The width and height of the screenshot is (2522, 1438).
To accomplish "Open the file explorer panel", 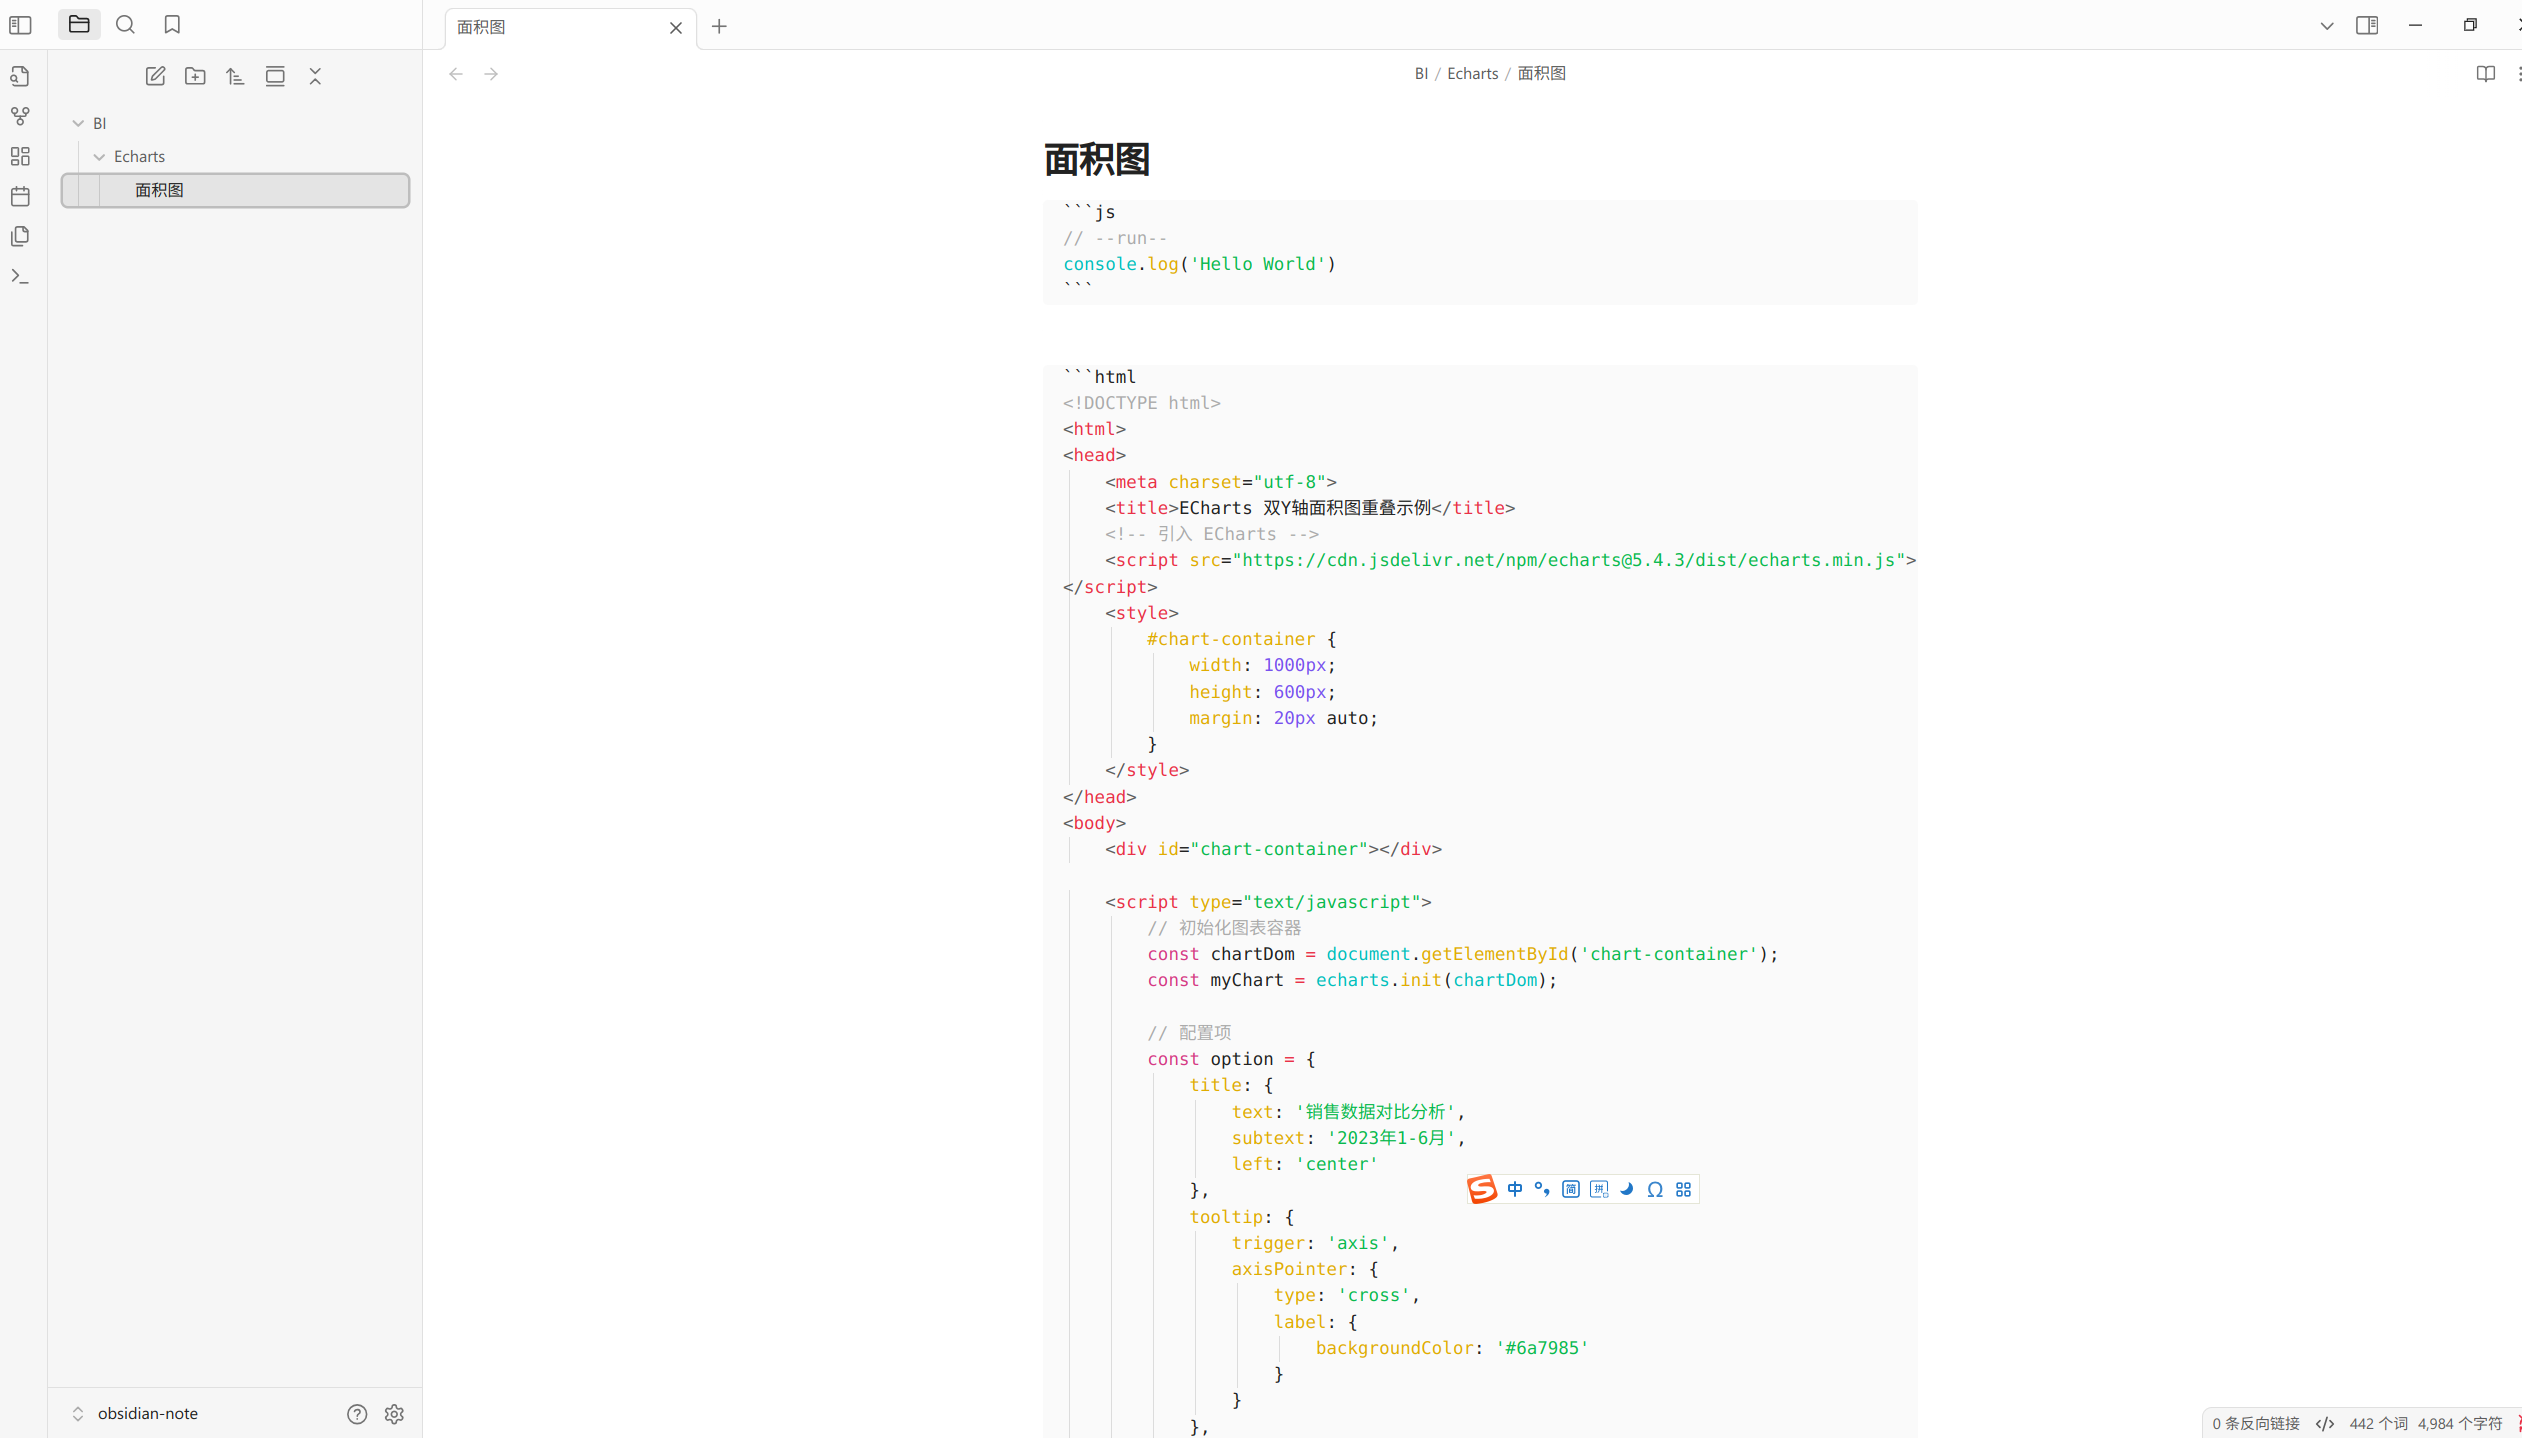I will coord(79,25).
